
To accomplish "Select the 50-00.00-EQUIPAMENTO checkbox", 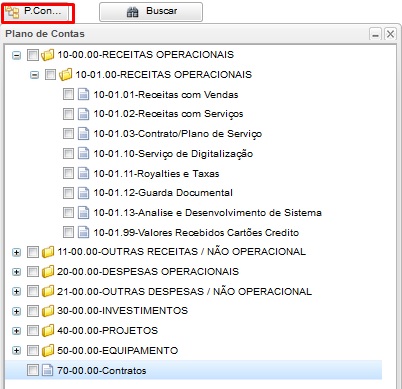I will pyautogui.click(x=33, y=350).
